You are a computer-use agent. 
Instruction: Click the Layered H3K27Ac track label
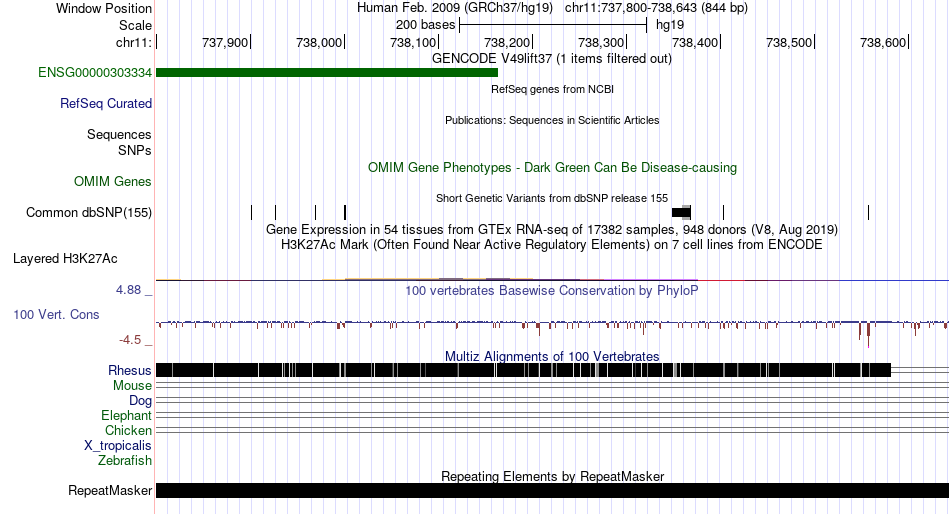pos(65,259)
